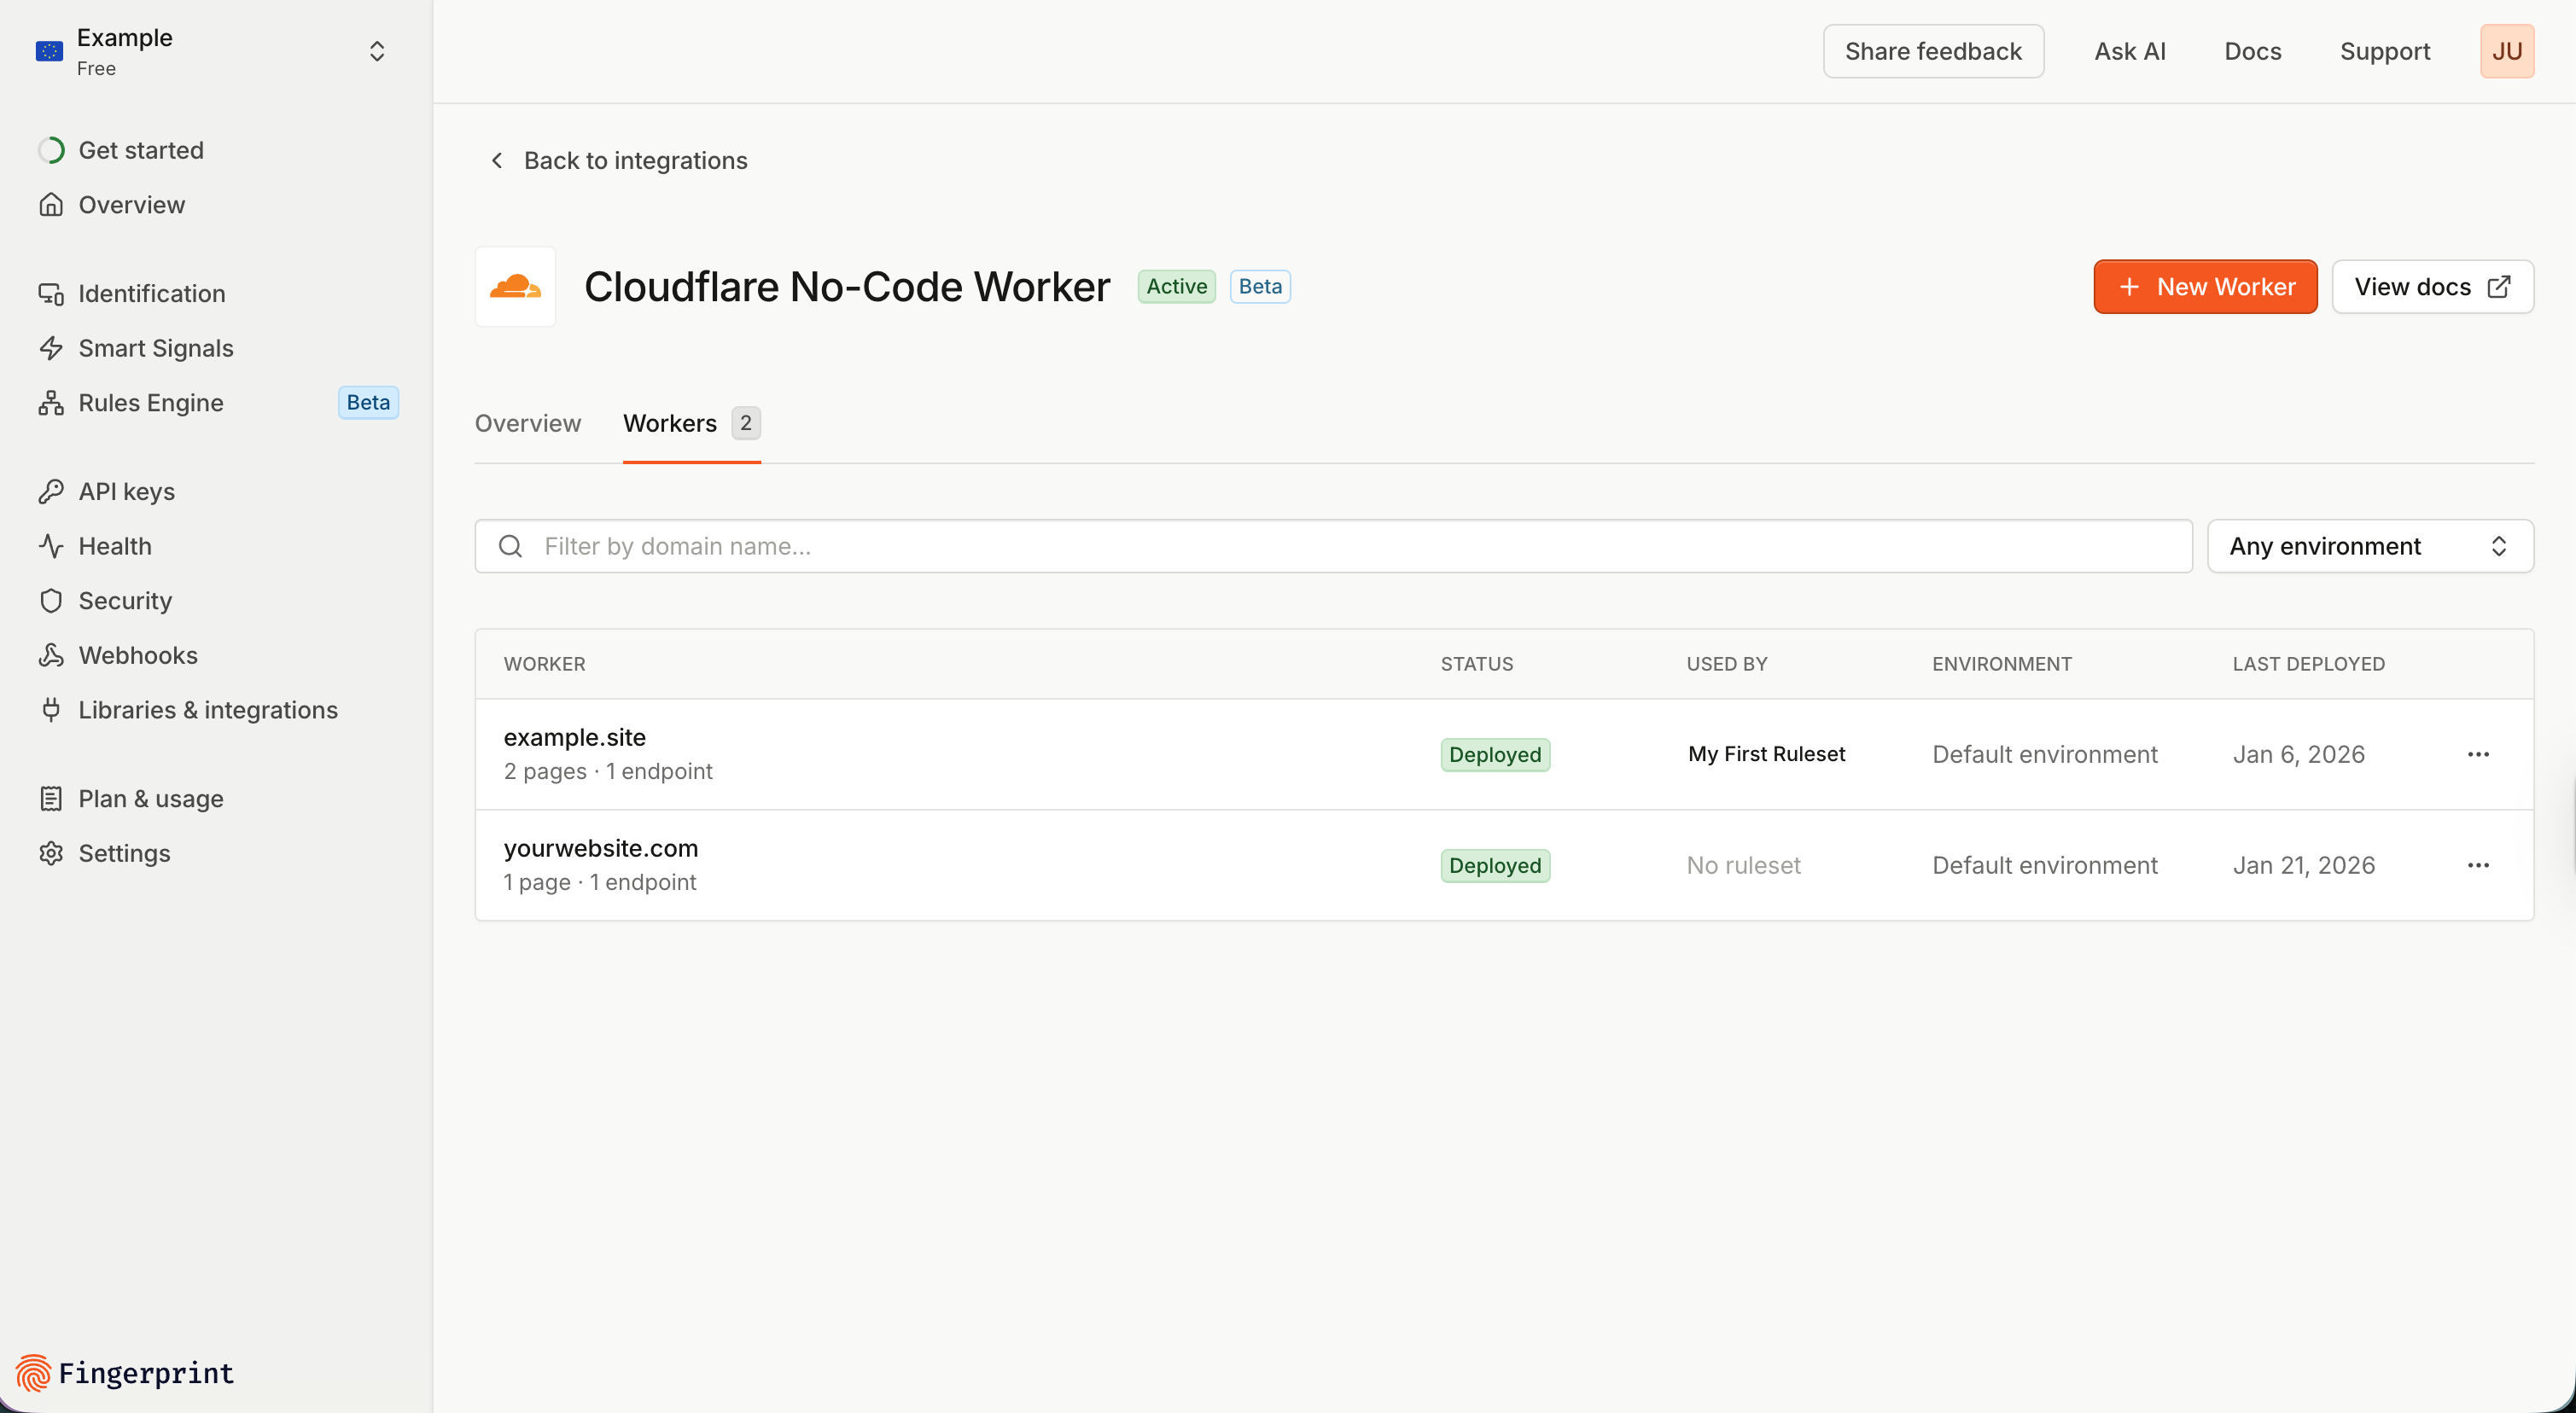
Task: Open more options for yourwebsite.com worker
Action: [2477, 865]
